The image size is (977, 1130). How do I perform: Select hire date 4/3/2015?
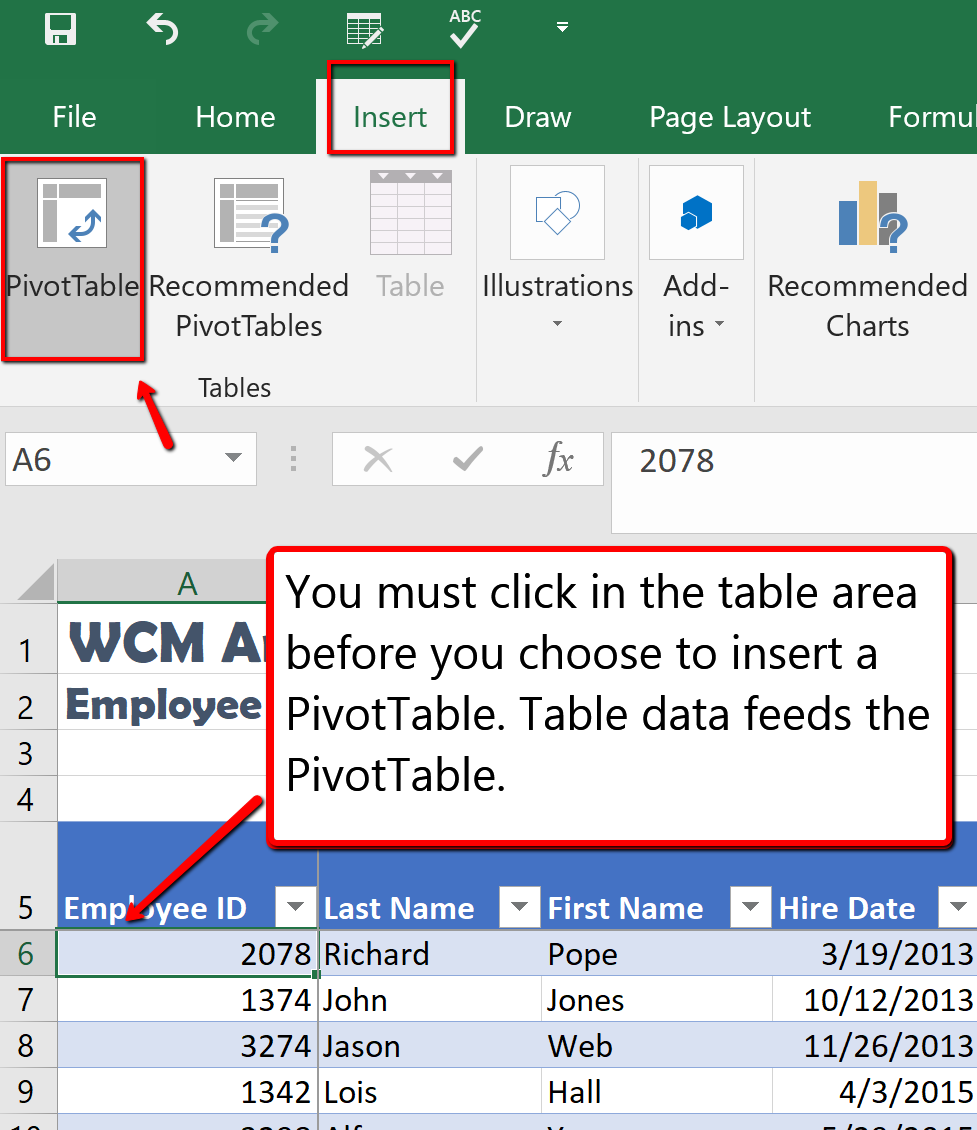pos(875,1092)
